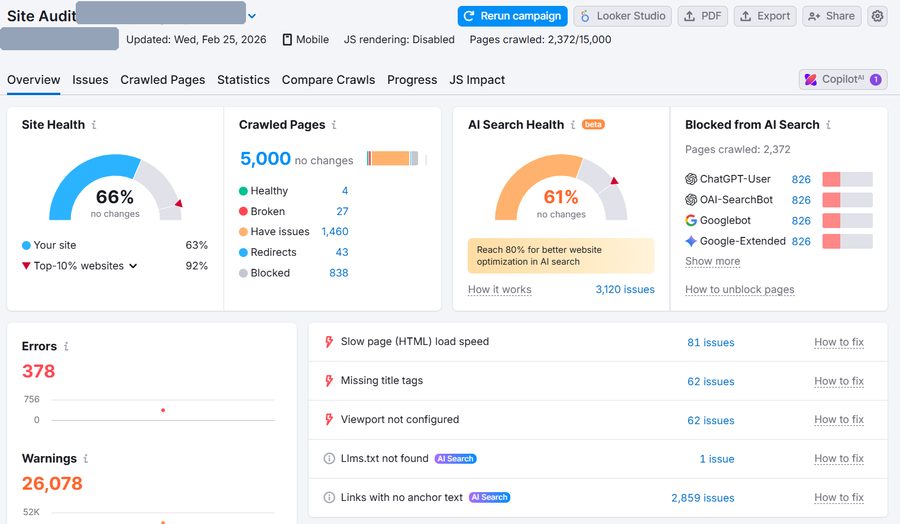Click the AI Search Health 61% gauge

click(x=561, y=187)
